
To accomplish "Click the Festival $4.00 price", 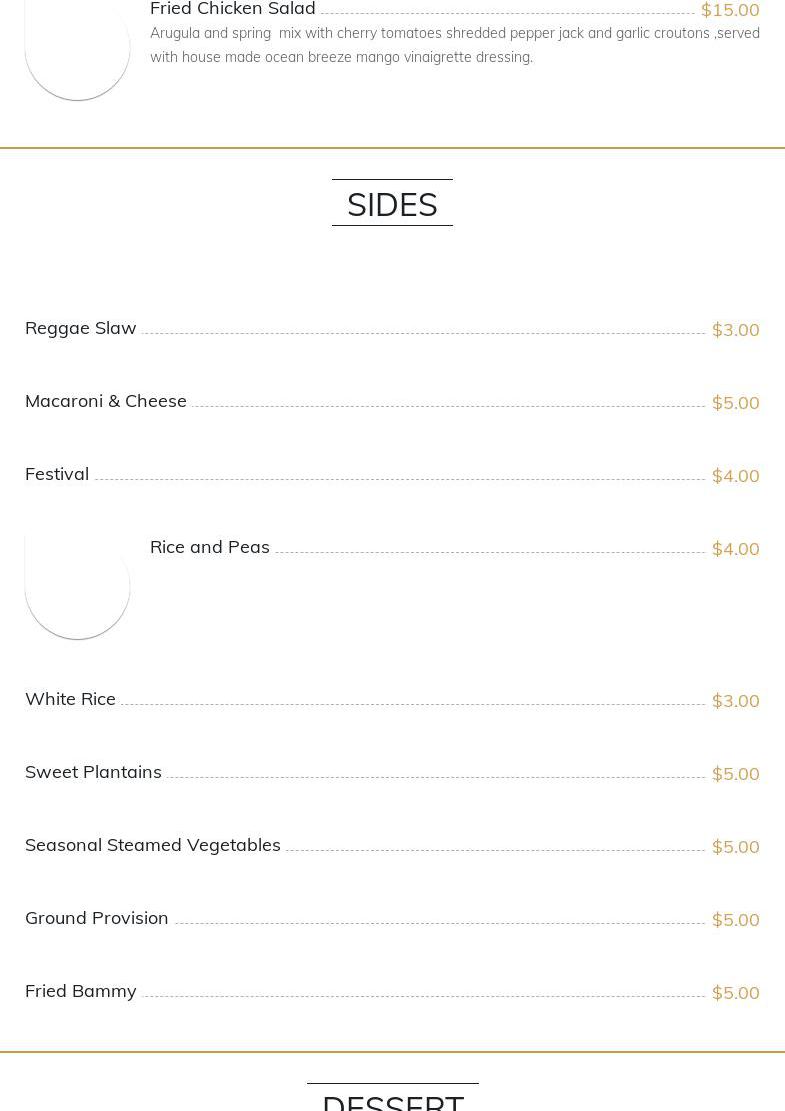I will click(x=735, y=476).
